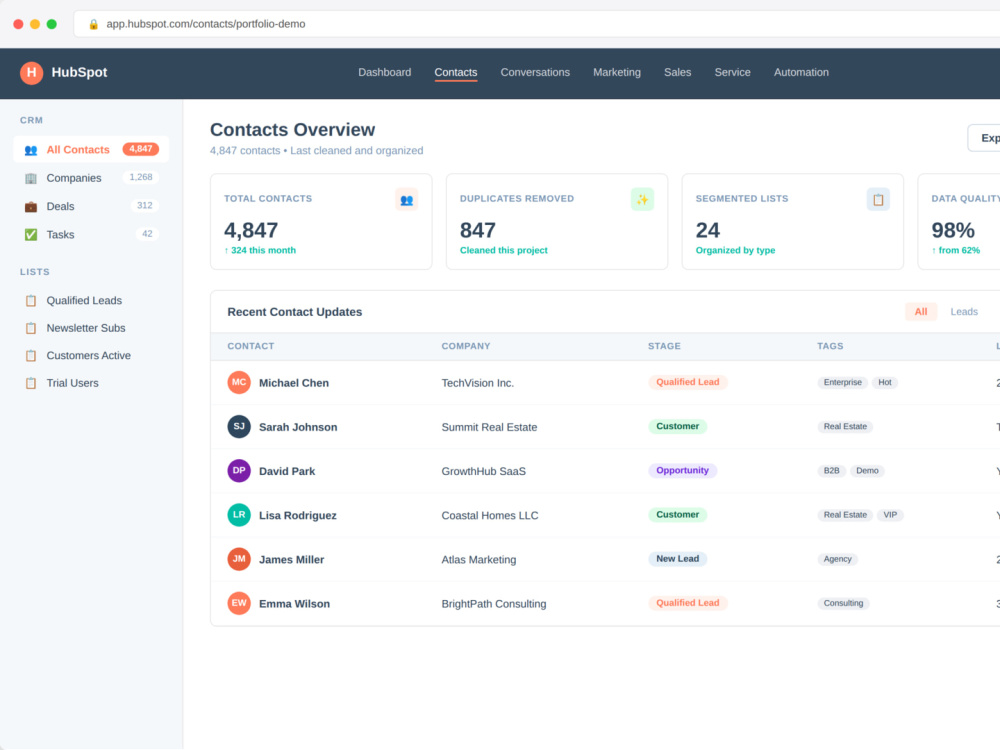This screenshot has height=750, width=1000.
Task: Click David Park's Opportunity stage badge
Action: [x=682, y=470]
